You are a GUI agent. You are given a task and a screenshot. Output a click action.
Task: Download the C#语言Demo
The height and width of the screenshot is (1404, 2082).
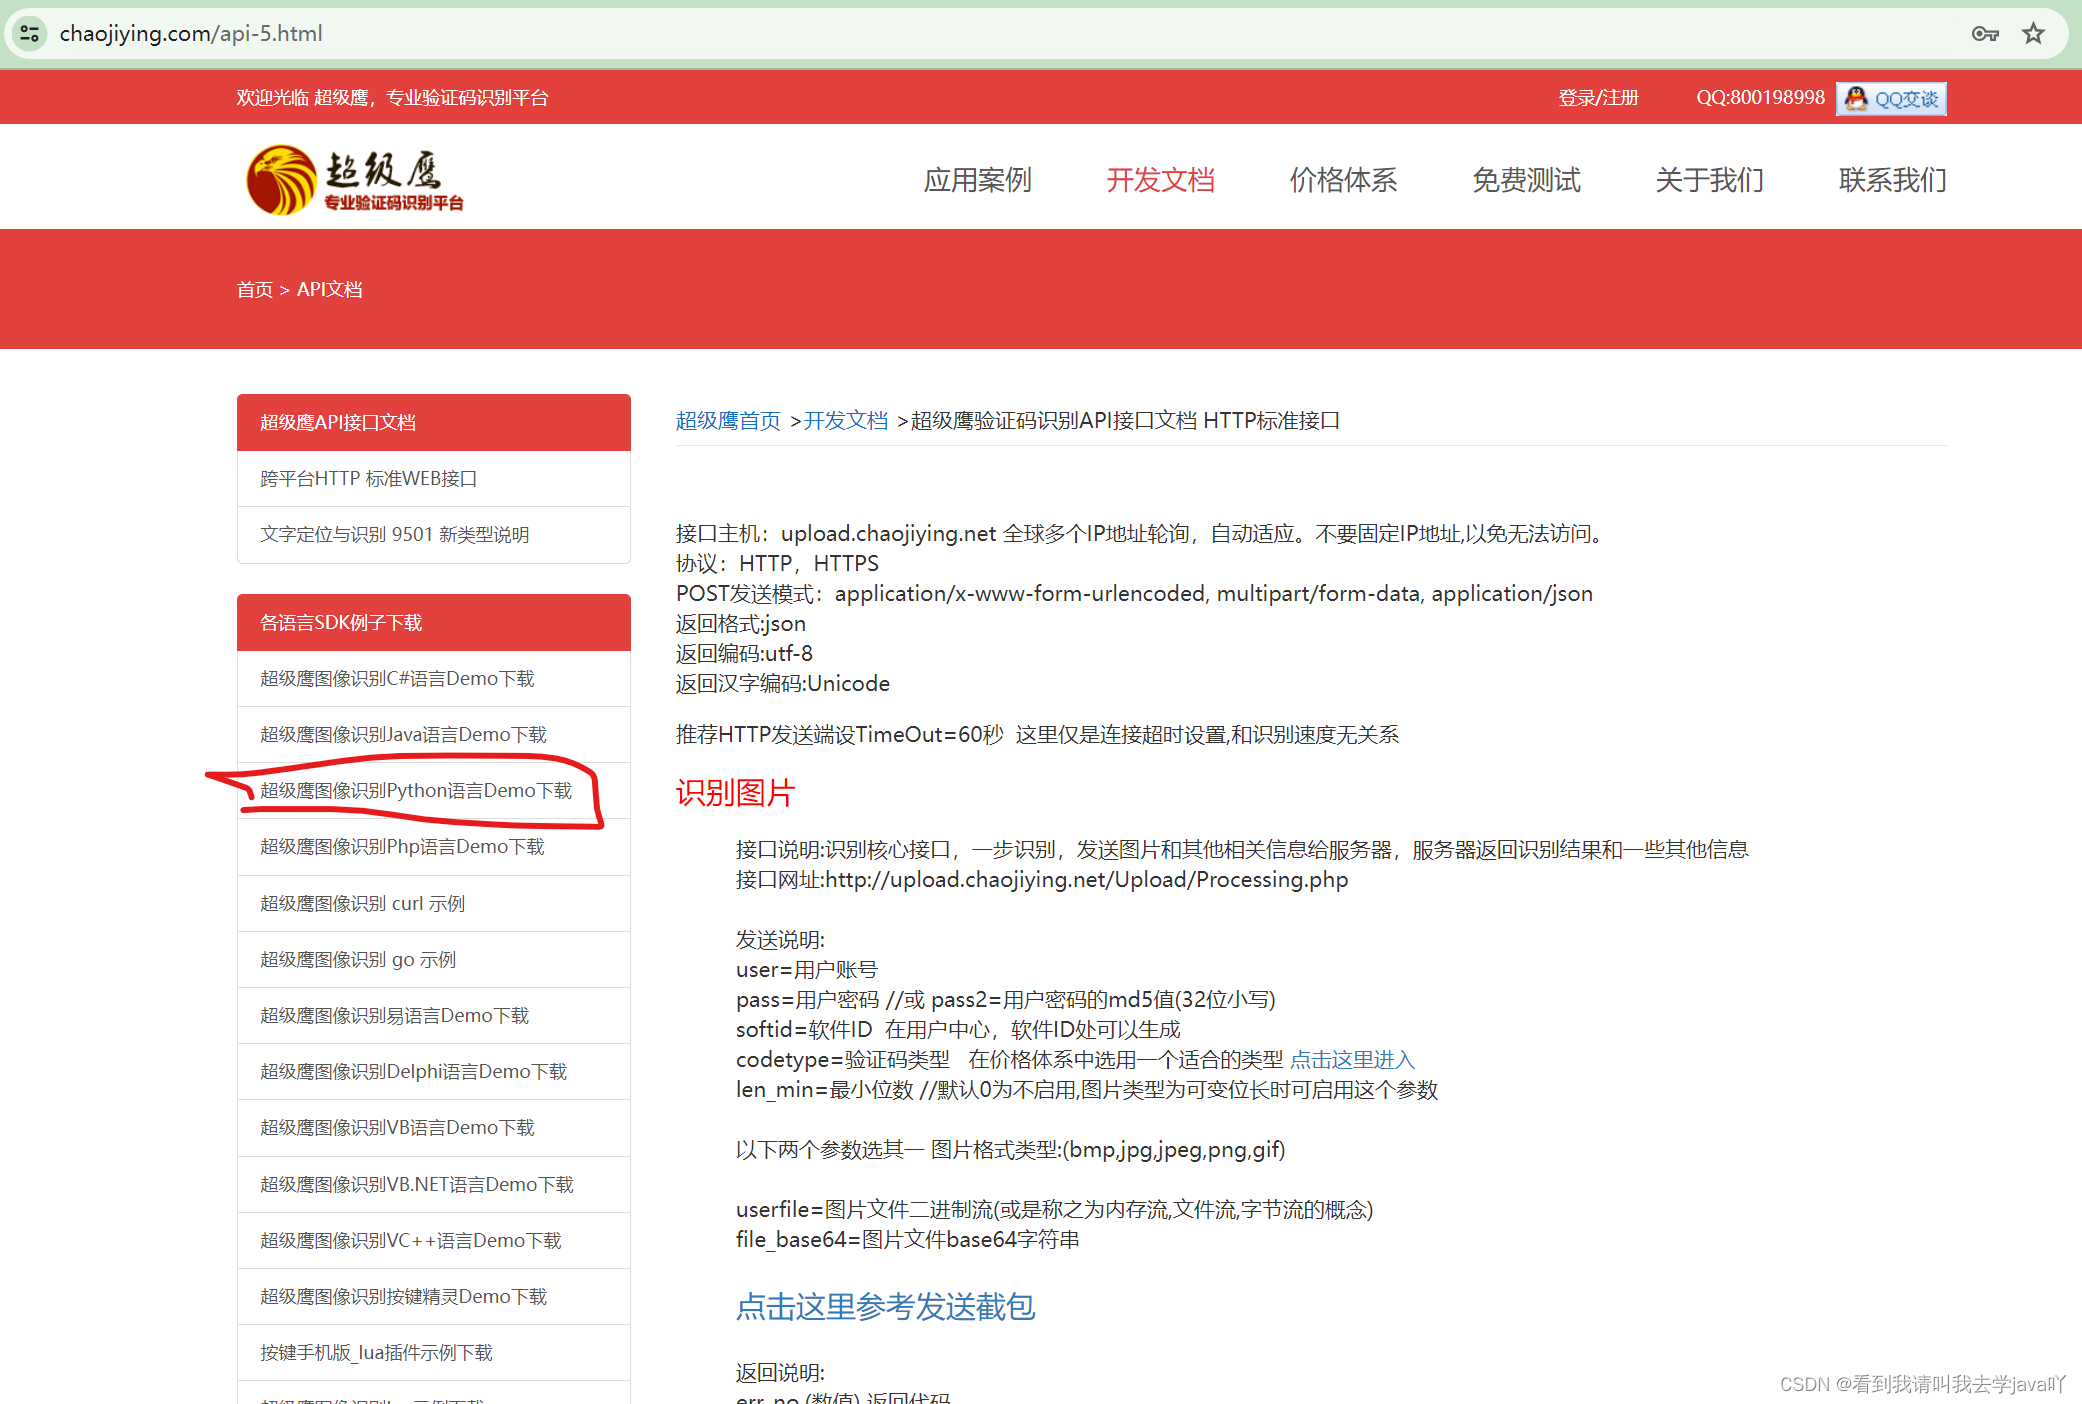click(434, 679)
